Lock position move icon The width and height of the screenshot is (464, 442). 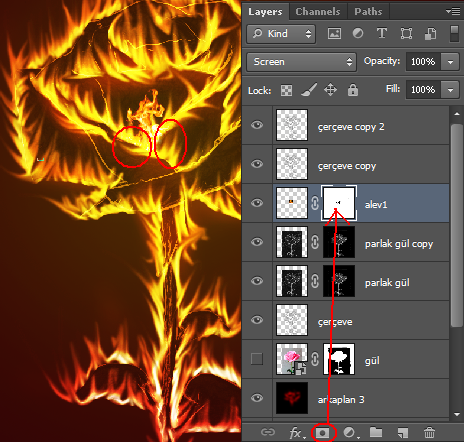(330, 90)
